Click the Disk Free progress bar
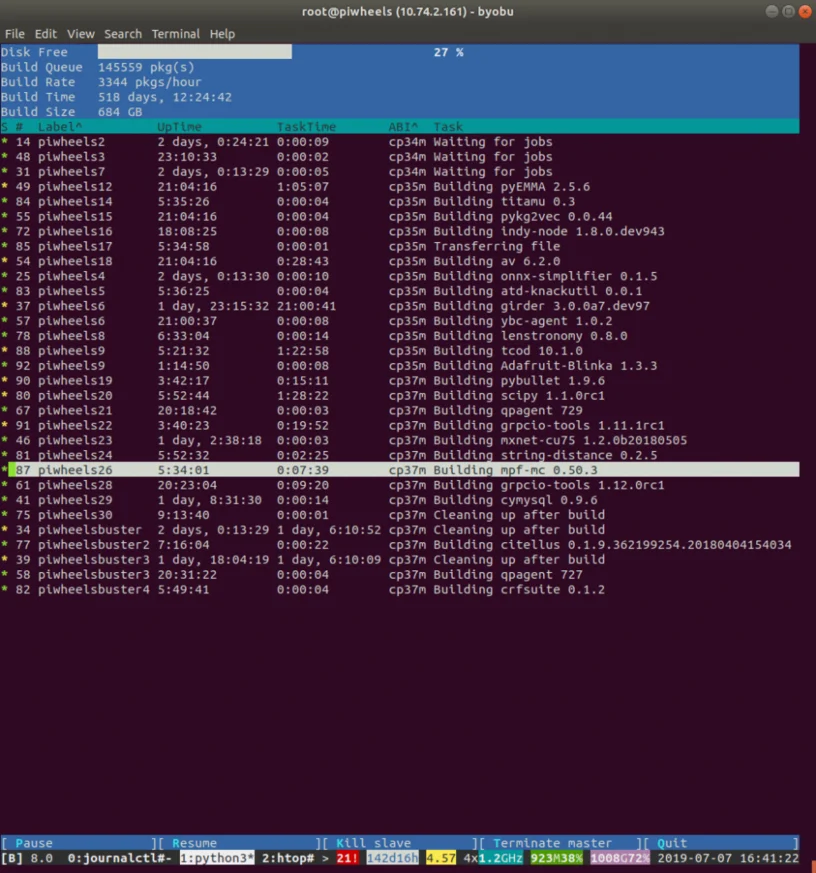 point(195,52)
